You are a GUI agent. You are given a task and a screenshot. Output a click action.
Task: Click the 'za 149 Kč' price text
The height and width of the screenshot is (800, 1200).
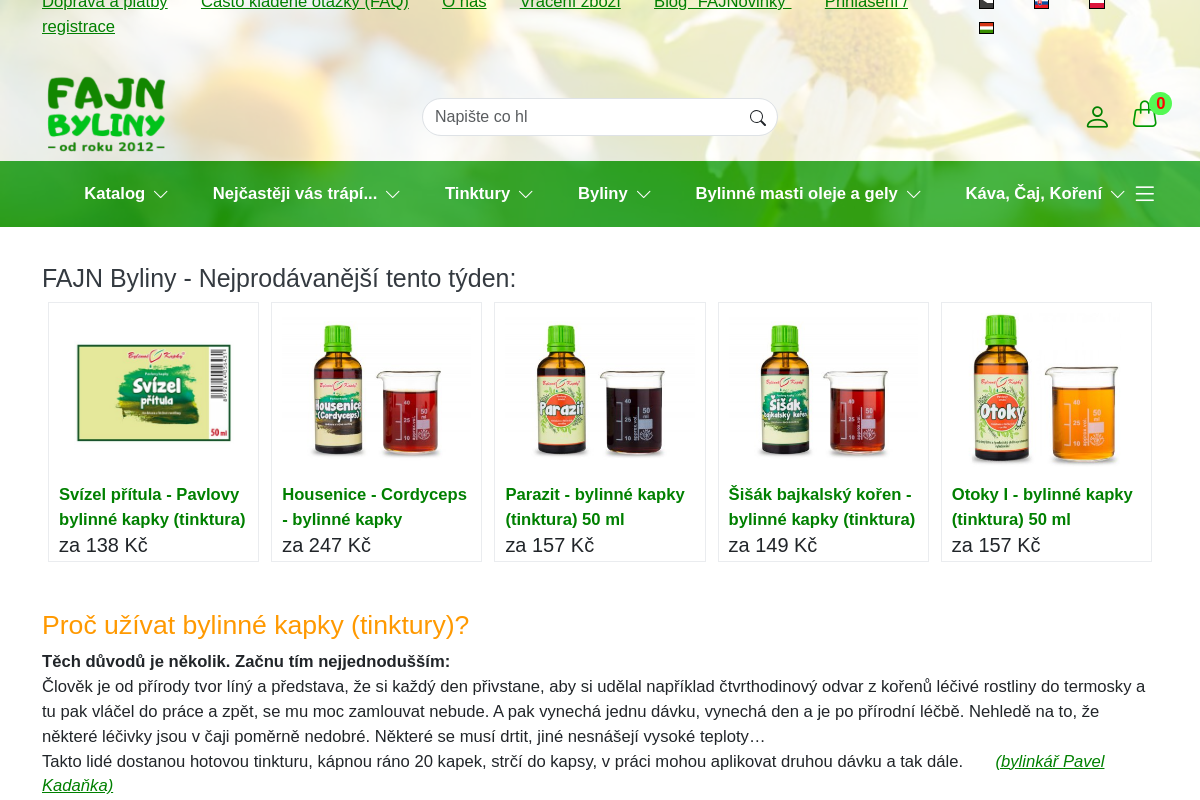(773, 545)
